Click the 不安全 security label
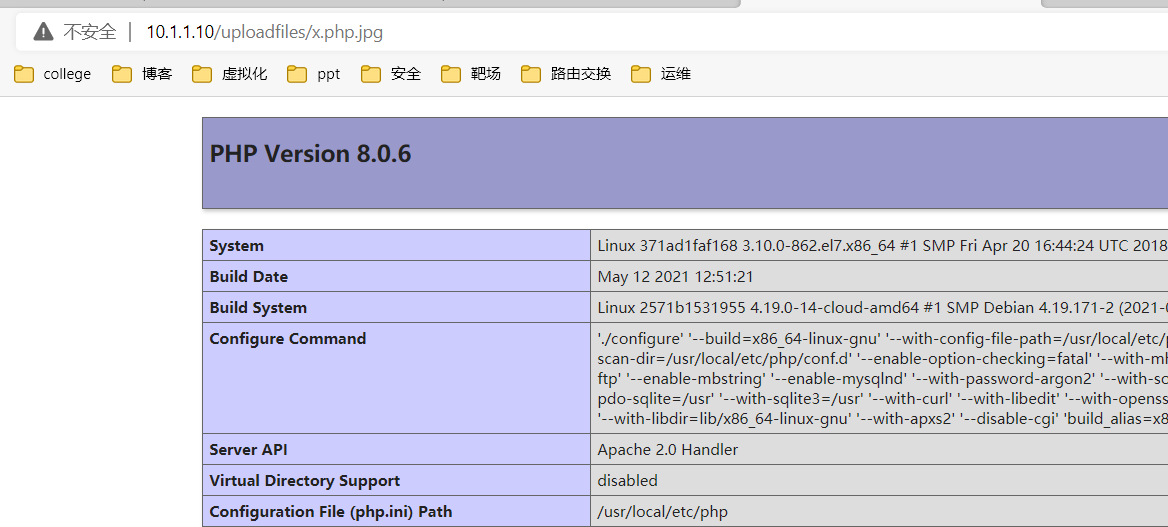This screenshot has width=1168, height=527. tap(90, 32)
